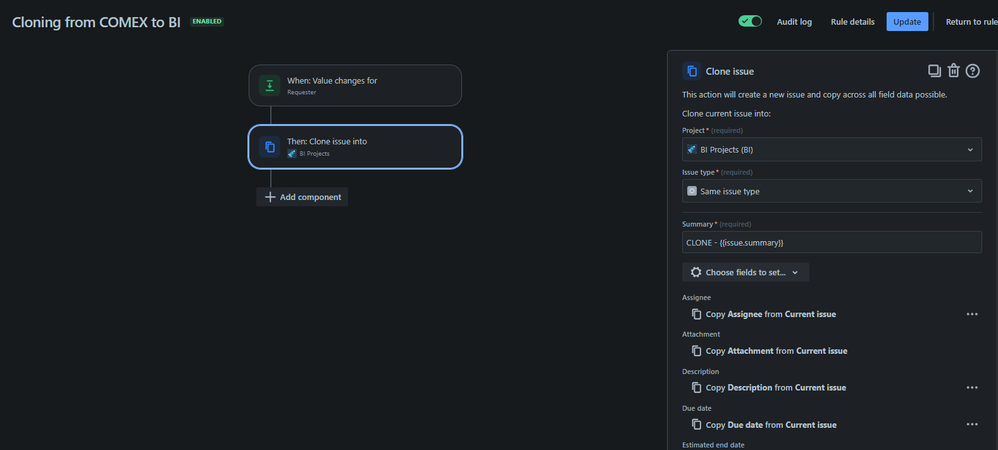Click the blue clone icon in Then step

click(x=269, y=147)
